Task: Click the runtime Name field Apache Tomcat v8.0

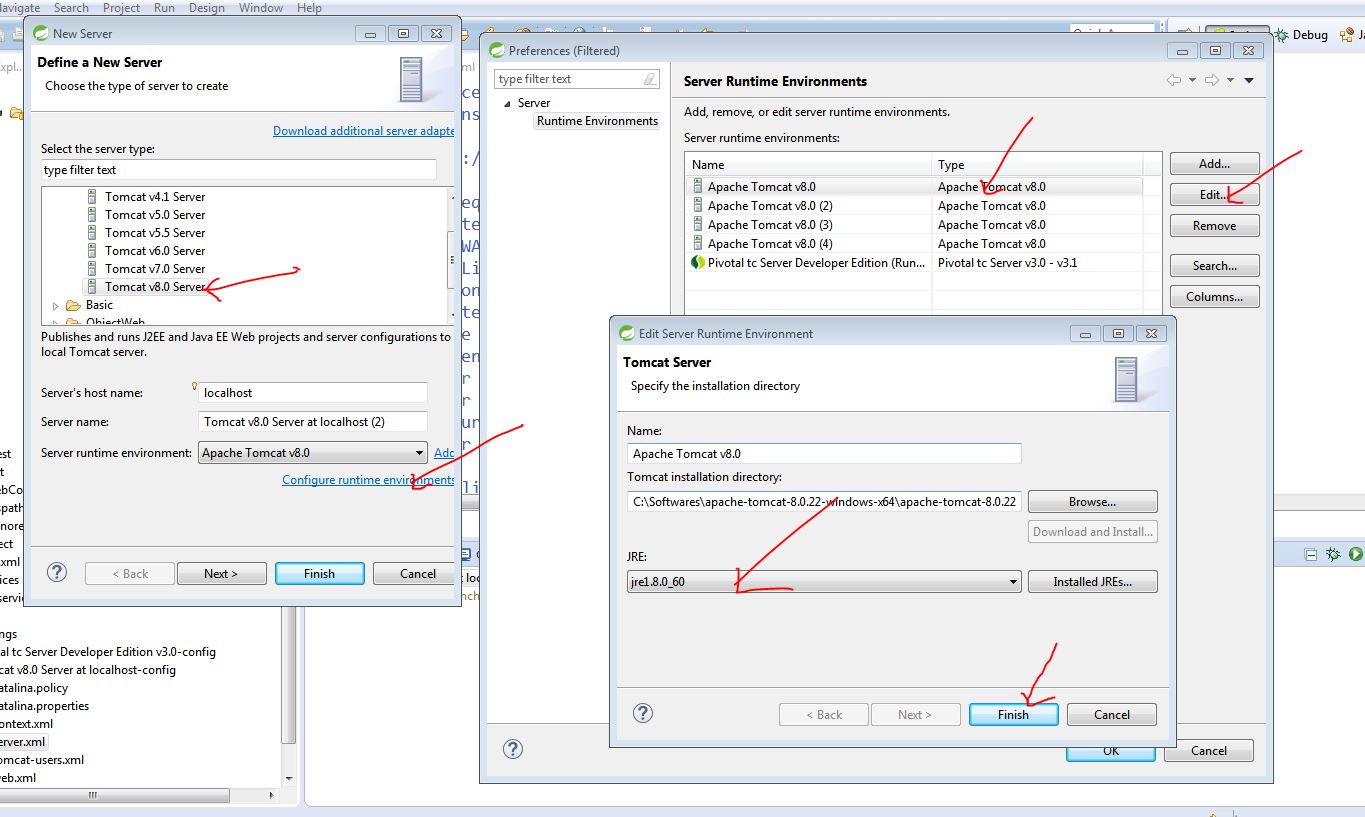Action: (x=824, y=454)
